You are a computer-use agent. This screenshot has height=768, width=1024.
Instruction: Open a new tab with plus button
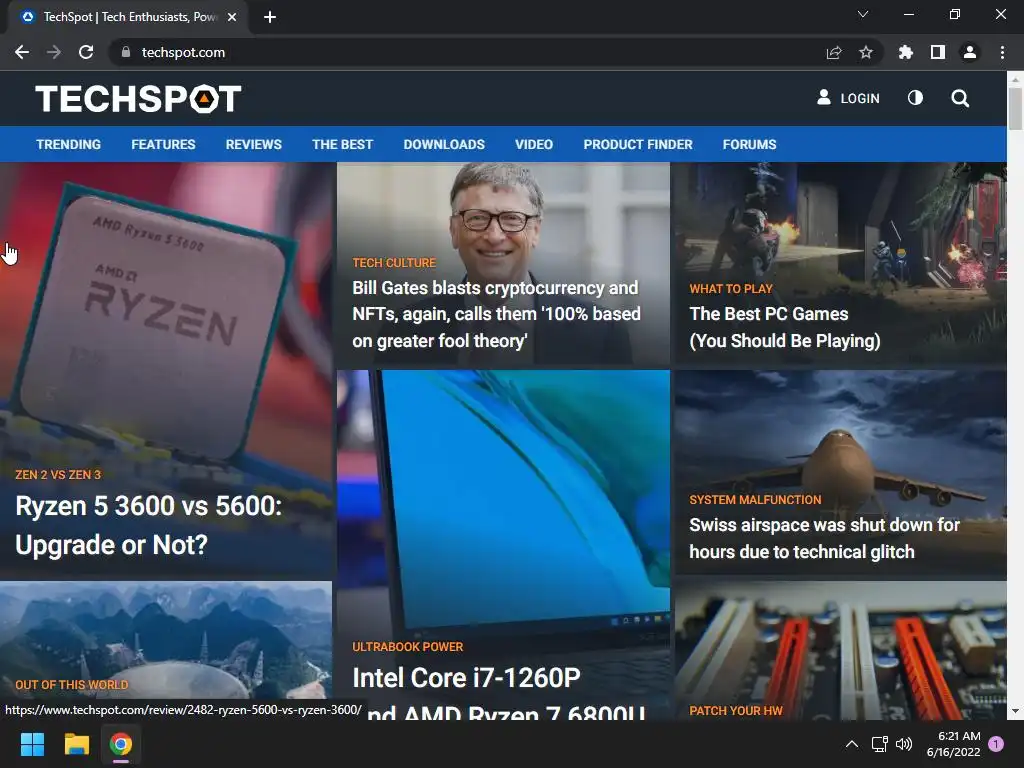[270, 17]
